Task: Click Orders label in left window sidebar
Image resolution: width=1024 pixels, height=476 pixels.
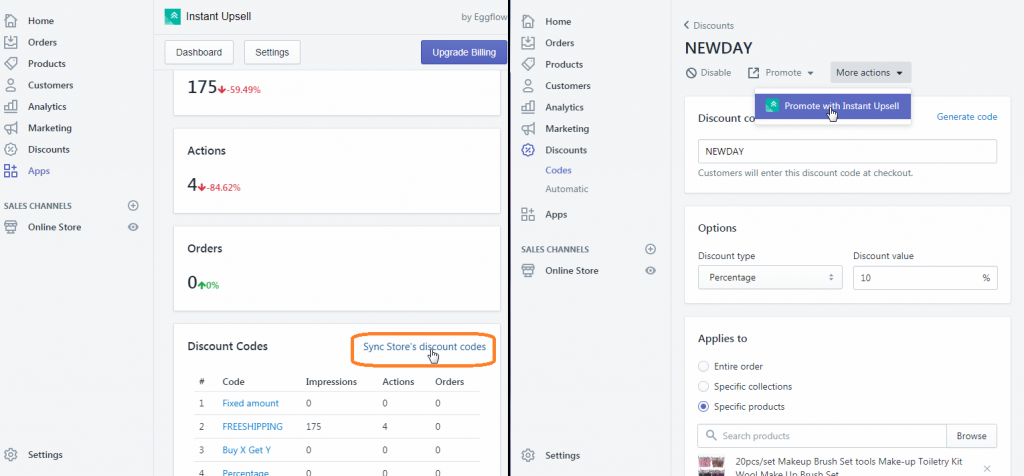Action: click(42, 42)
